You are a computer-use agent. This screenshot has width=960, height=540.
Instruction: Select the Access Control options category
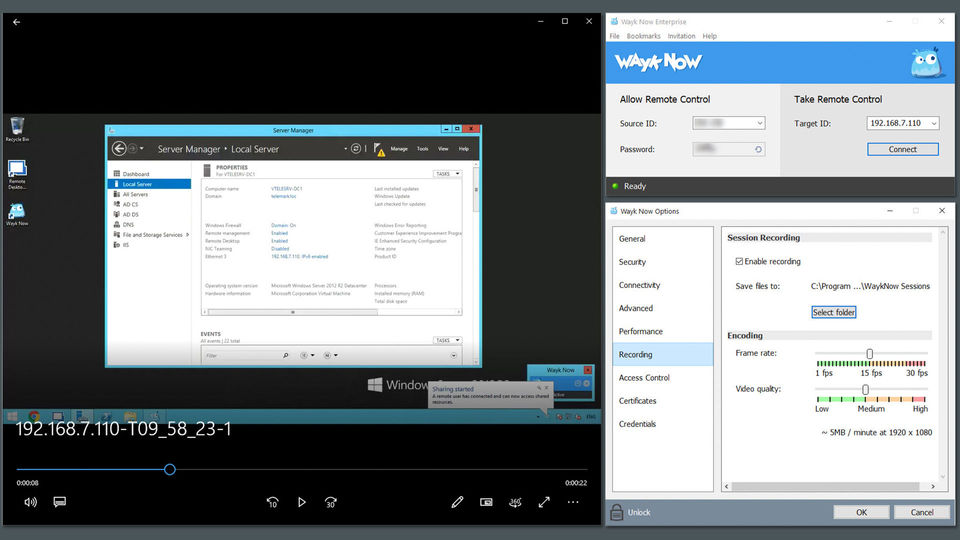[663, 378]
